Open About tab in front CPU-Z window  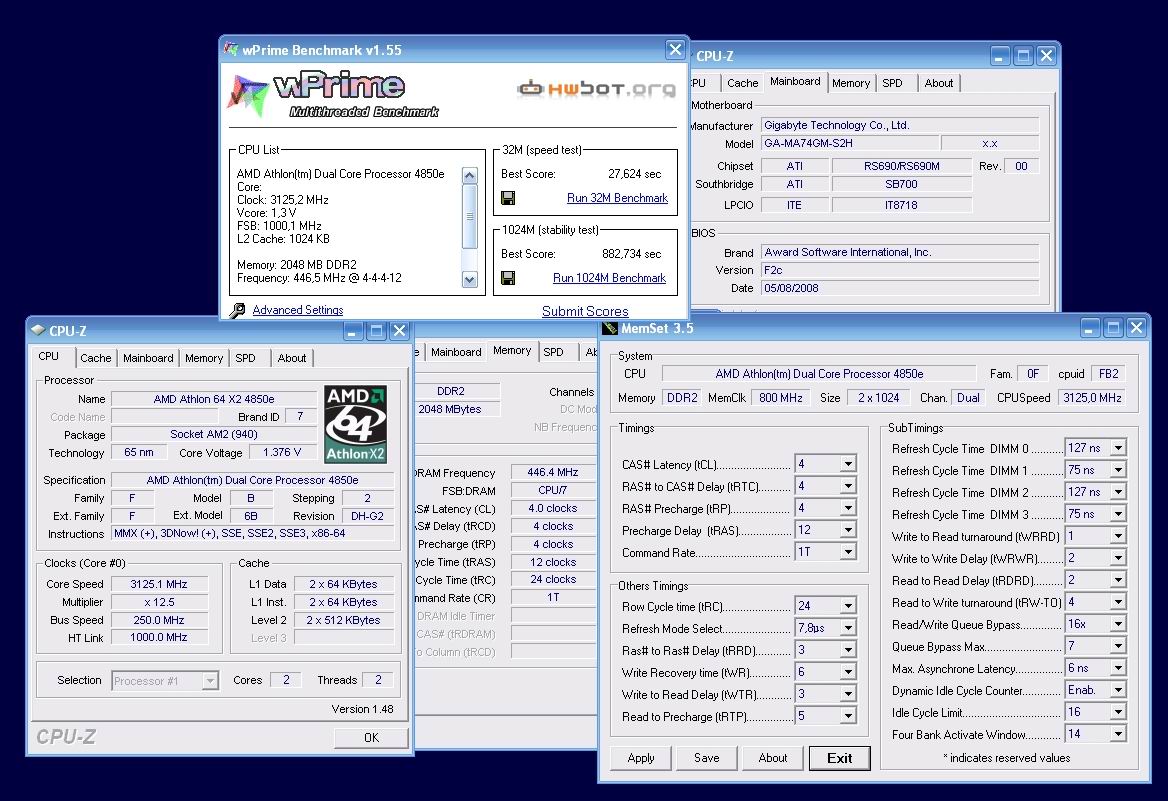pos(291,358)
